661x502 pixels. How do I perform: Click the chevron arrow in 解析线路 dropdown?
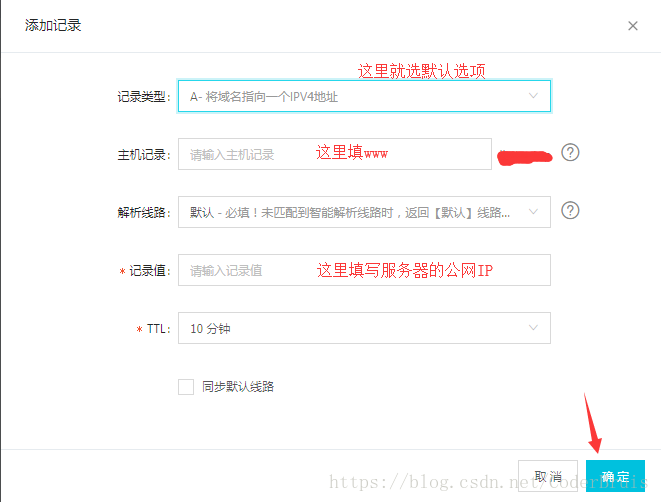coord(533,212)
